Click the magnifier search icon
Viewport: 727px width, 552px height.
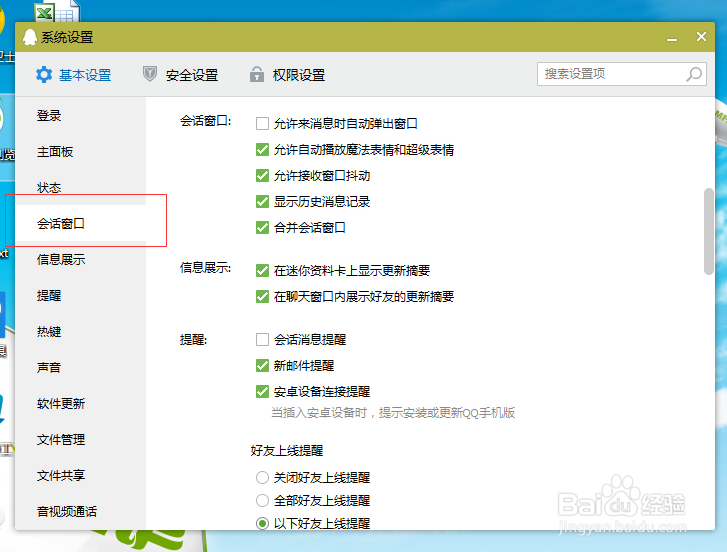(694, 74)
